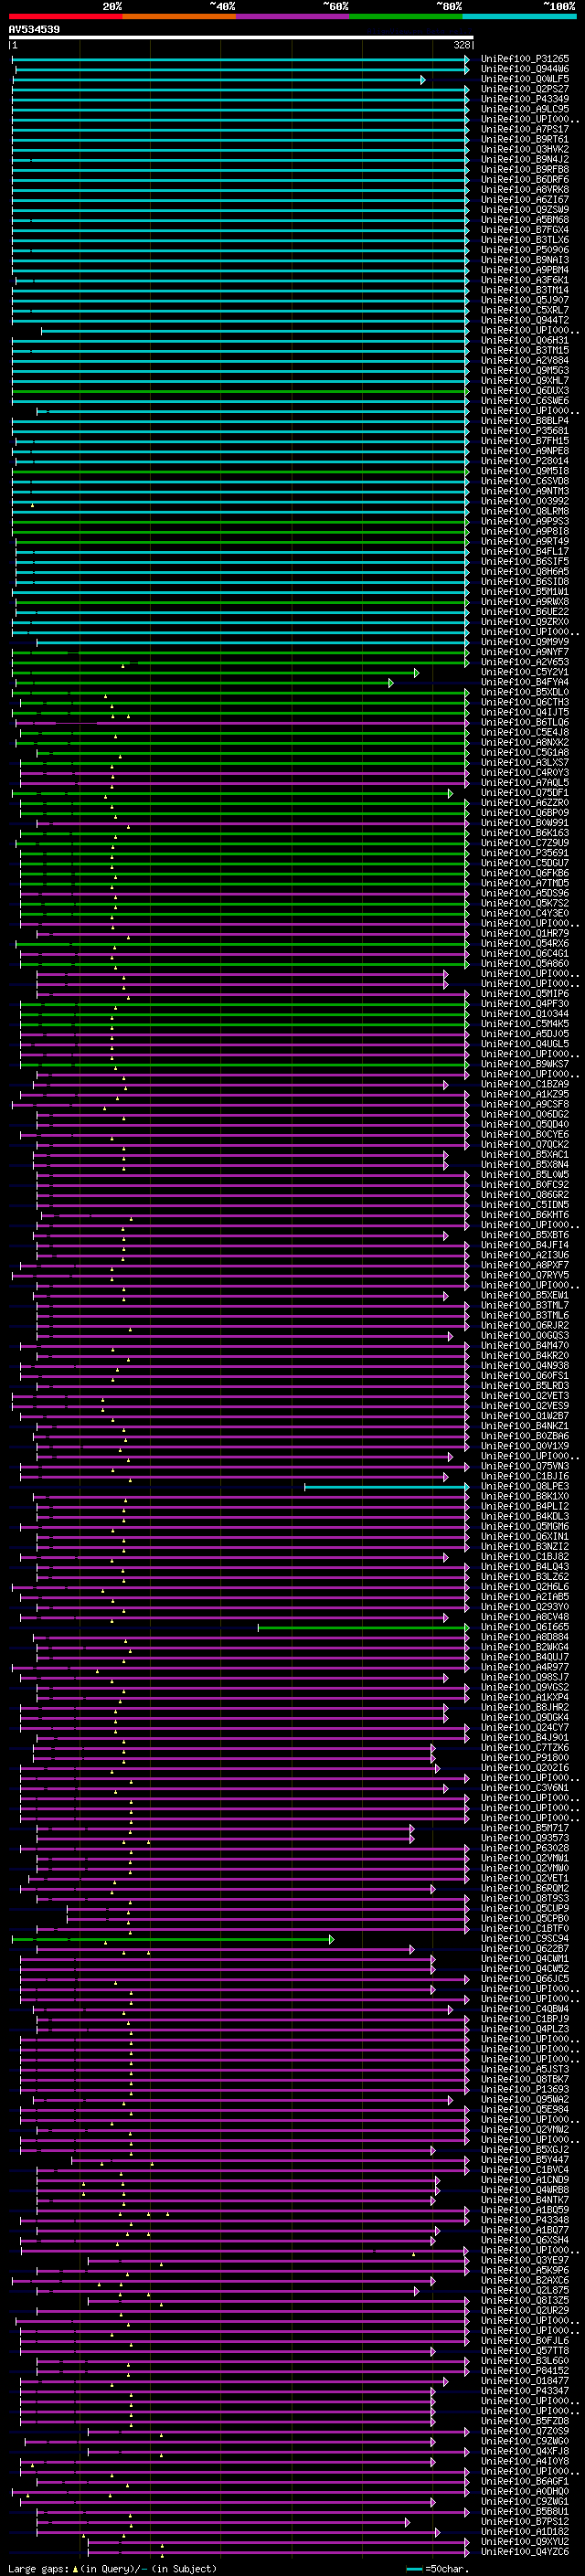Click the purple ~60% identity legend segment
585x2576 pixels.
click(x=293, y=16)
